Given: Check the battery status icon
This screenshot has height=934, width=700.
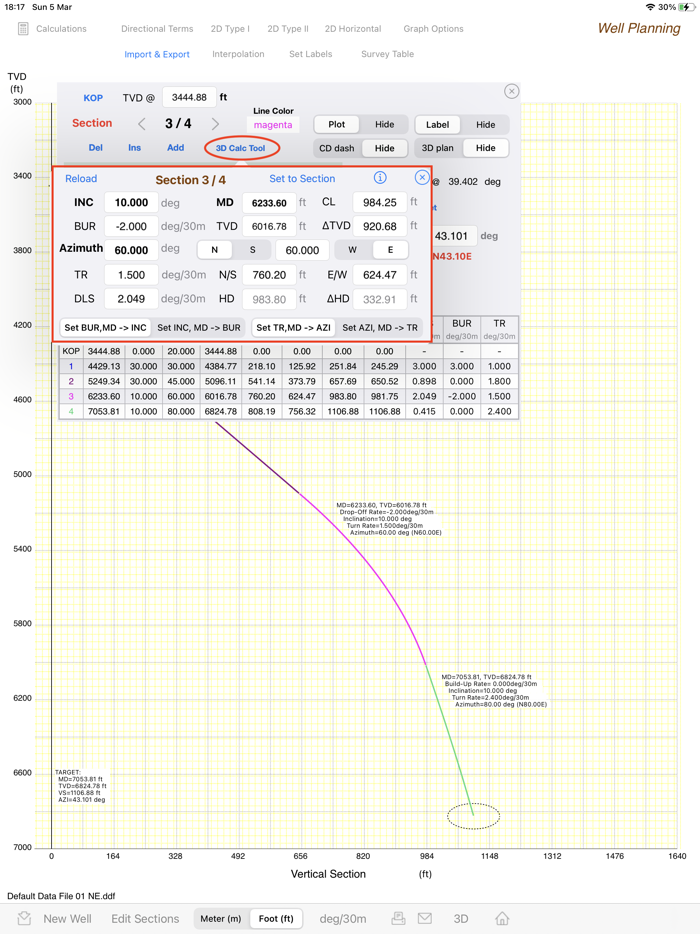Looking at the screenshot, I should [x=686, y=7].
